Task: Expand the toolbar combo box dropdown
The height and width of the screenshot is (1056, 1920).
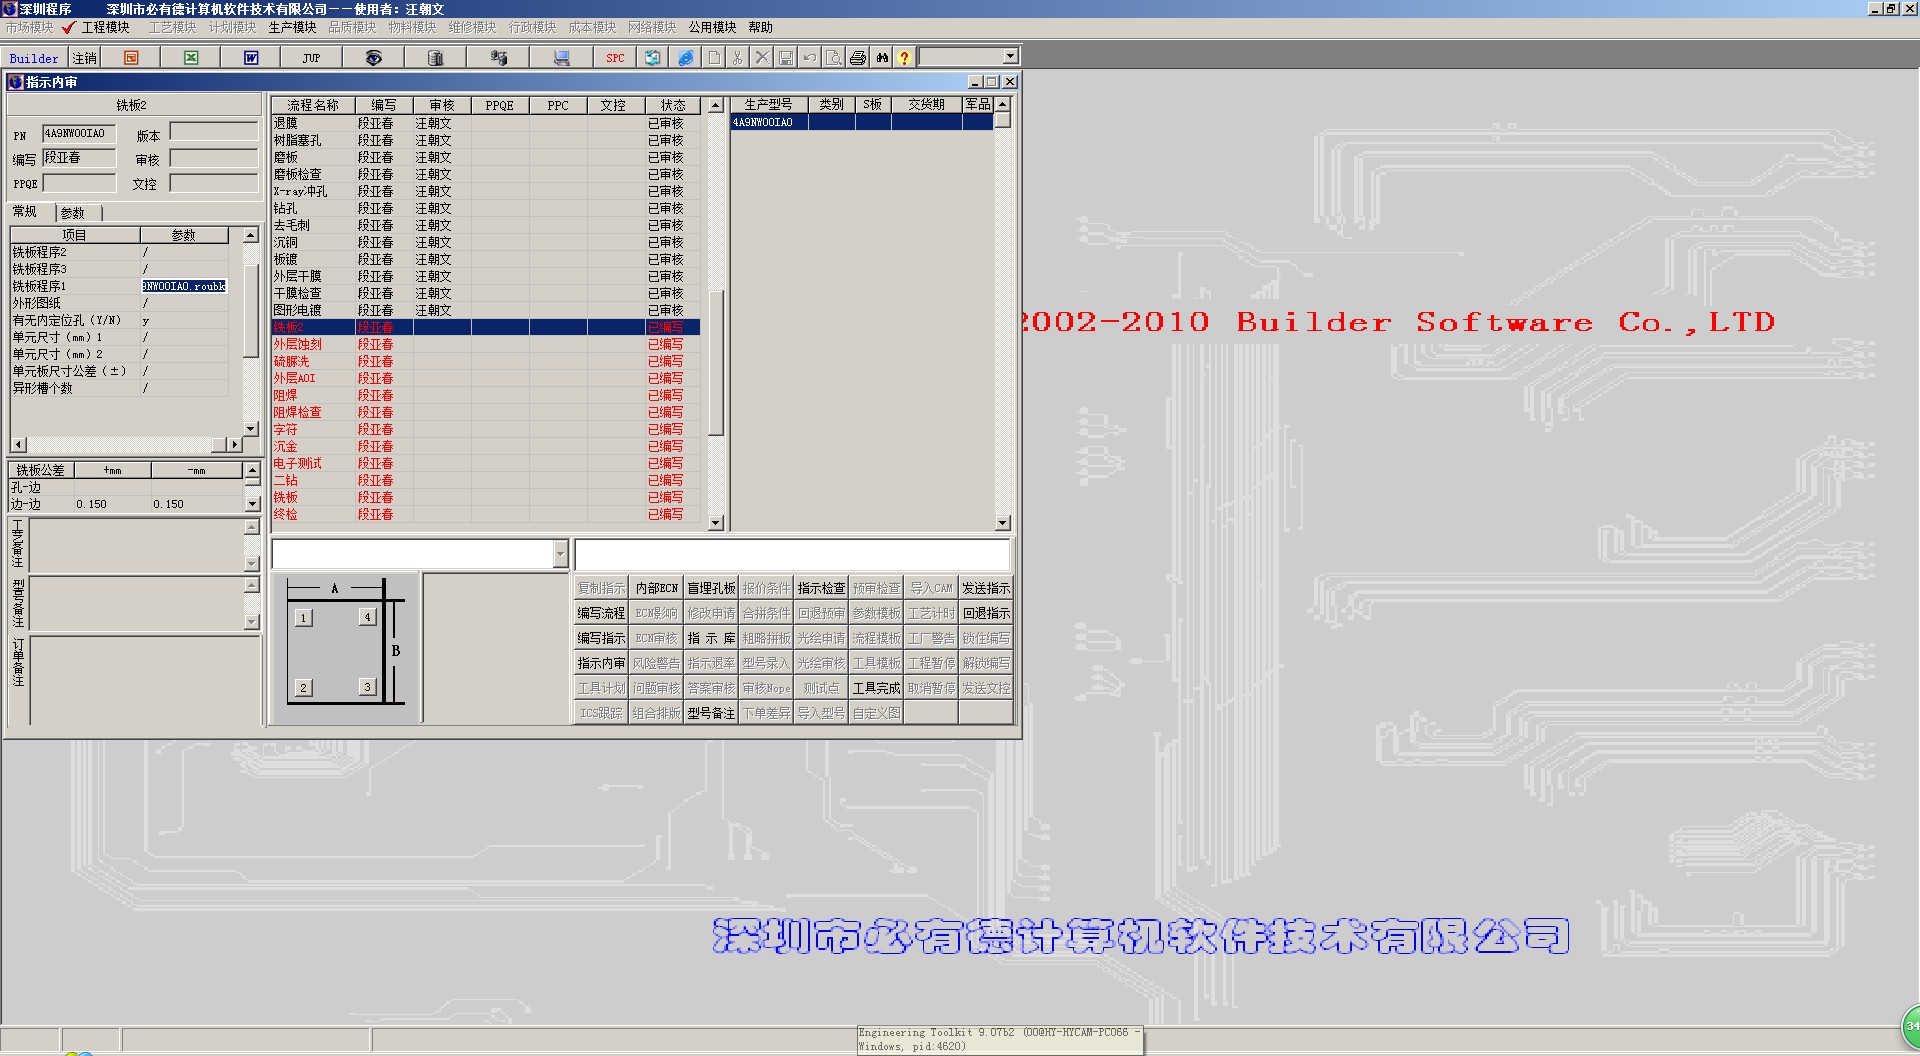Action: pos(1010,57)
